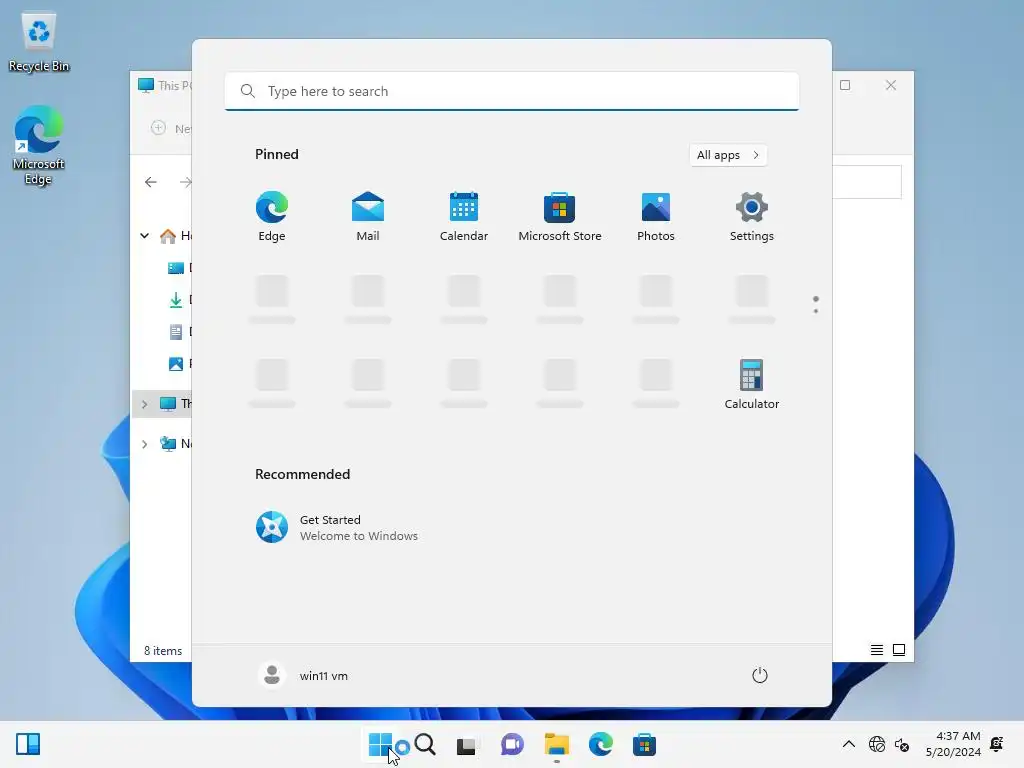The image size is (1024, 768).
Task: Select the Microsoft Edge desktop shortcut
Action: [39, 145]
